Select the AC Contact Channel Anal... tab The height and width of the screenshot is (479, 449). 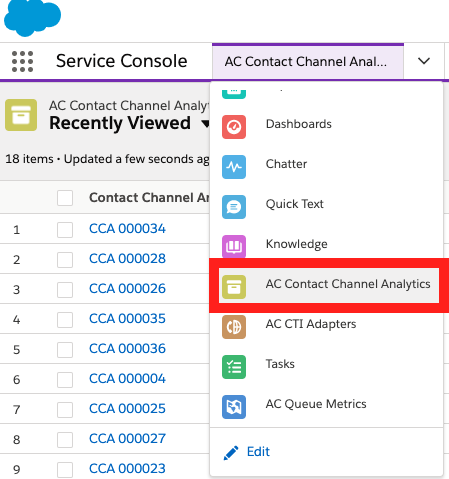(308, 62)
